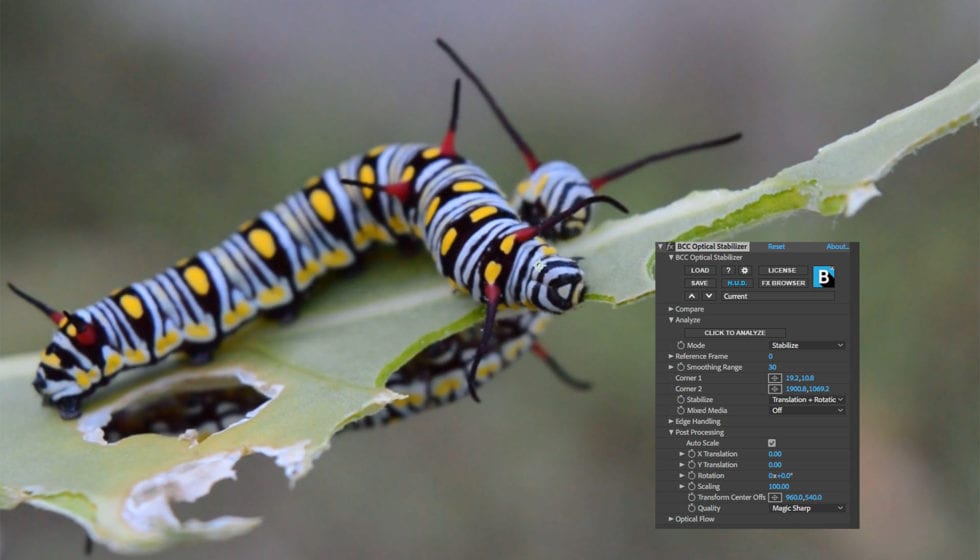980x560 pixels.
Task: Click the LICENSE button
Action: [x=782, y=271]
